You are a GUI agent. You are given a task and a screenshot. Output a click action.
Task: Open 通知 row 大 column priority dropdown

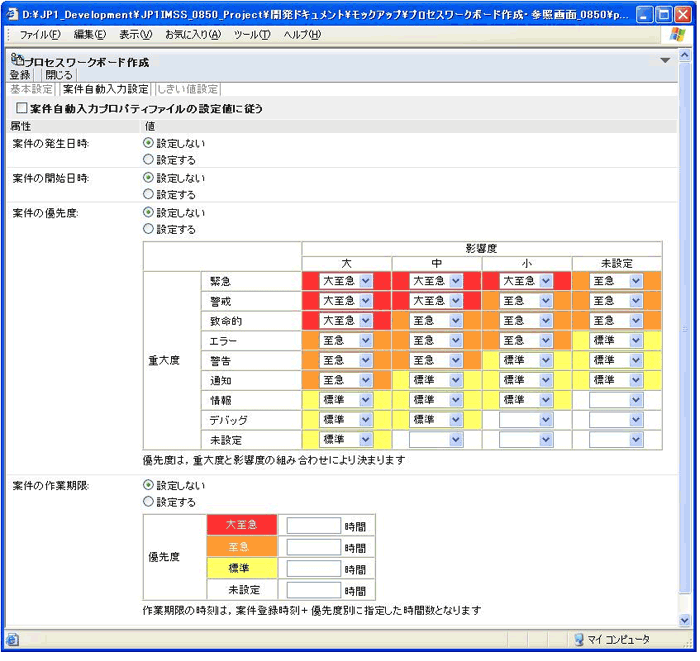347,381
